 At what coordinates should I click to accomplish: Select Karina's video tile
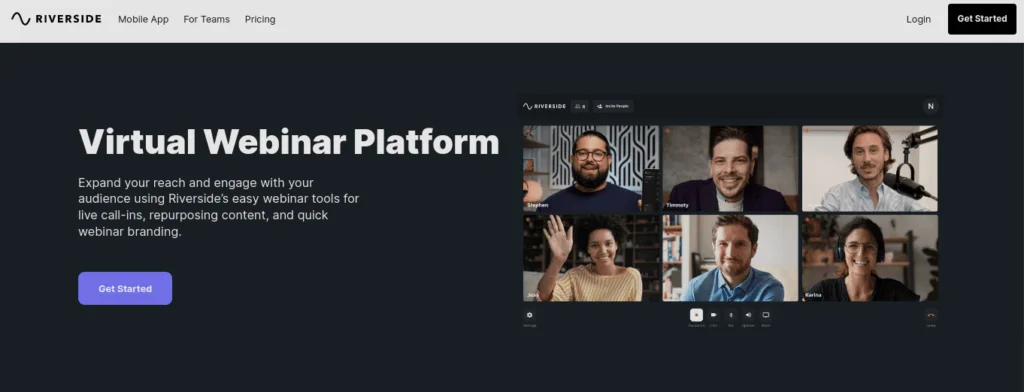pos(870,258)
